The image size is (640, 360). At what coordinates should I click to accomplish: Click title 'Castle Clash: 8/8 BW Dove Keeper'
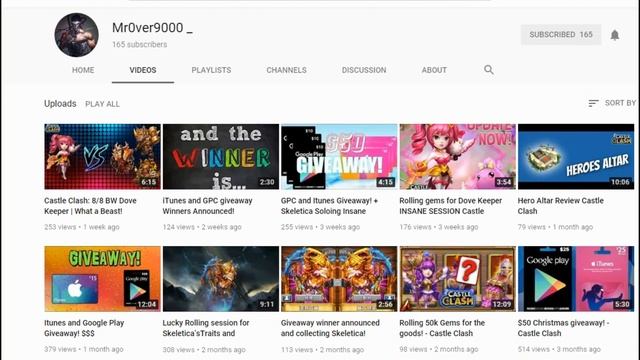[x=90, y=206]
